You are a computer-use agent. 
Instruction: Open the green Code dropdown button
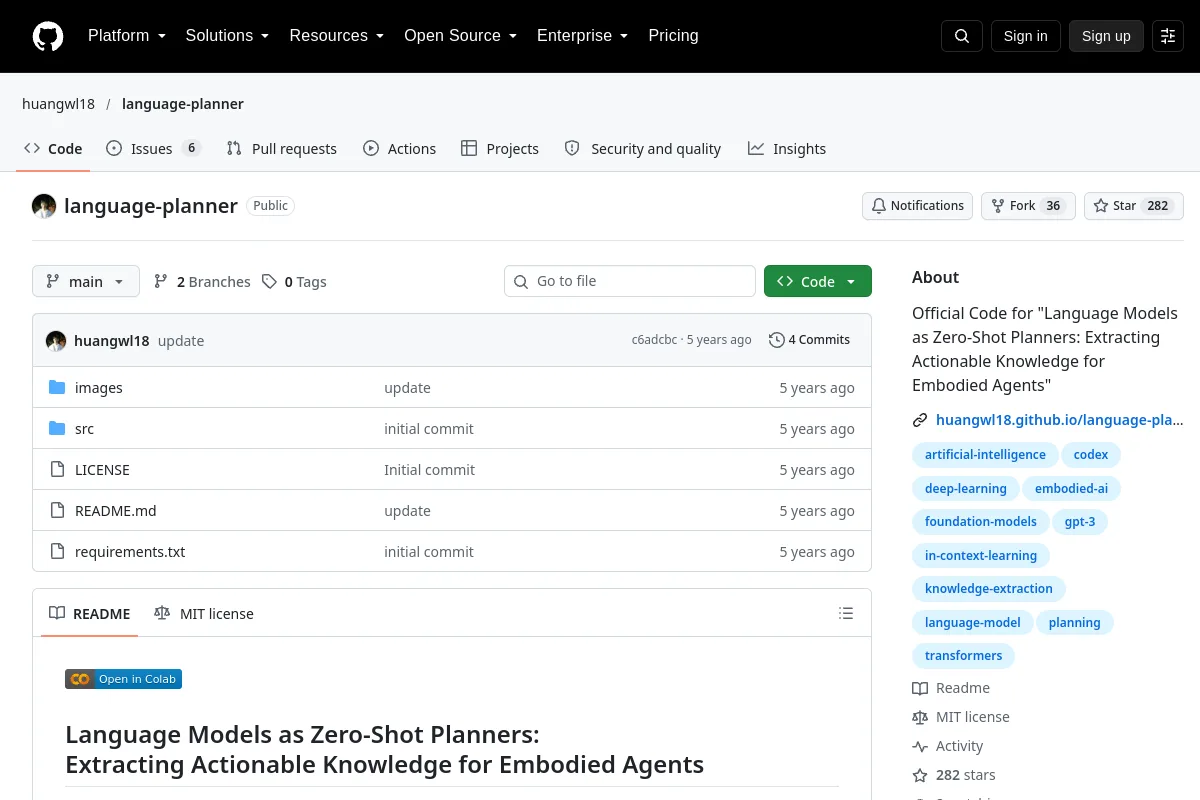[818, 282]
